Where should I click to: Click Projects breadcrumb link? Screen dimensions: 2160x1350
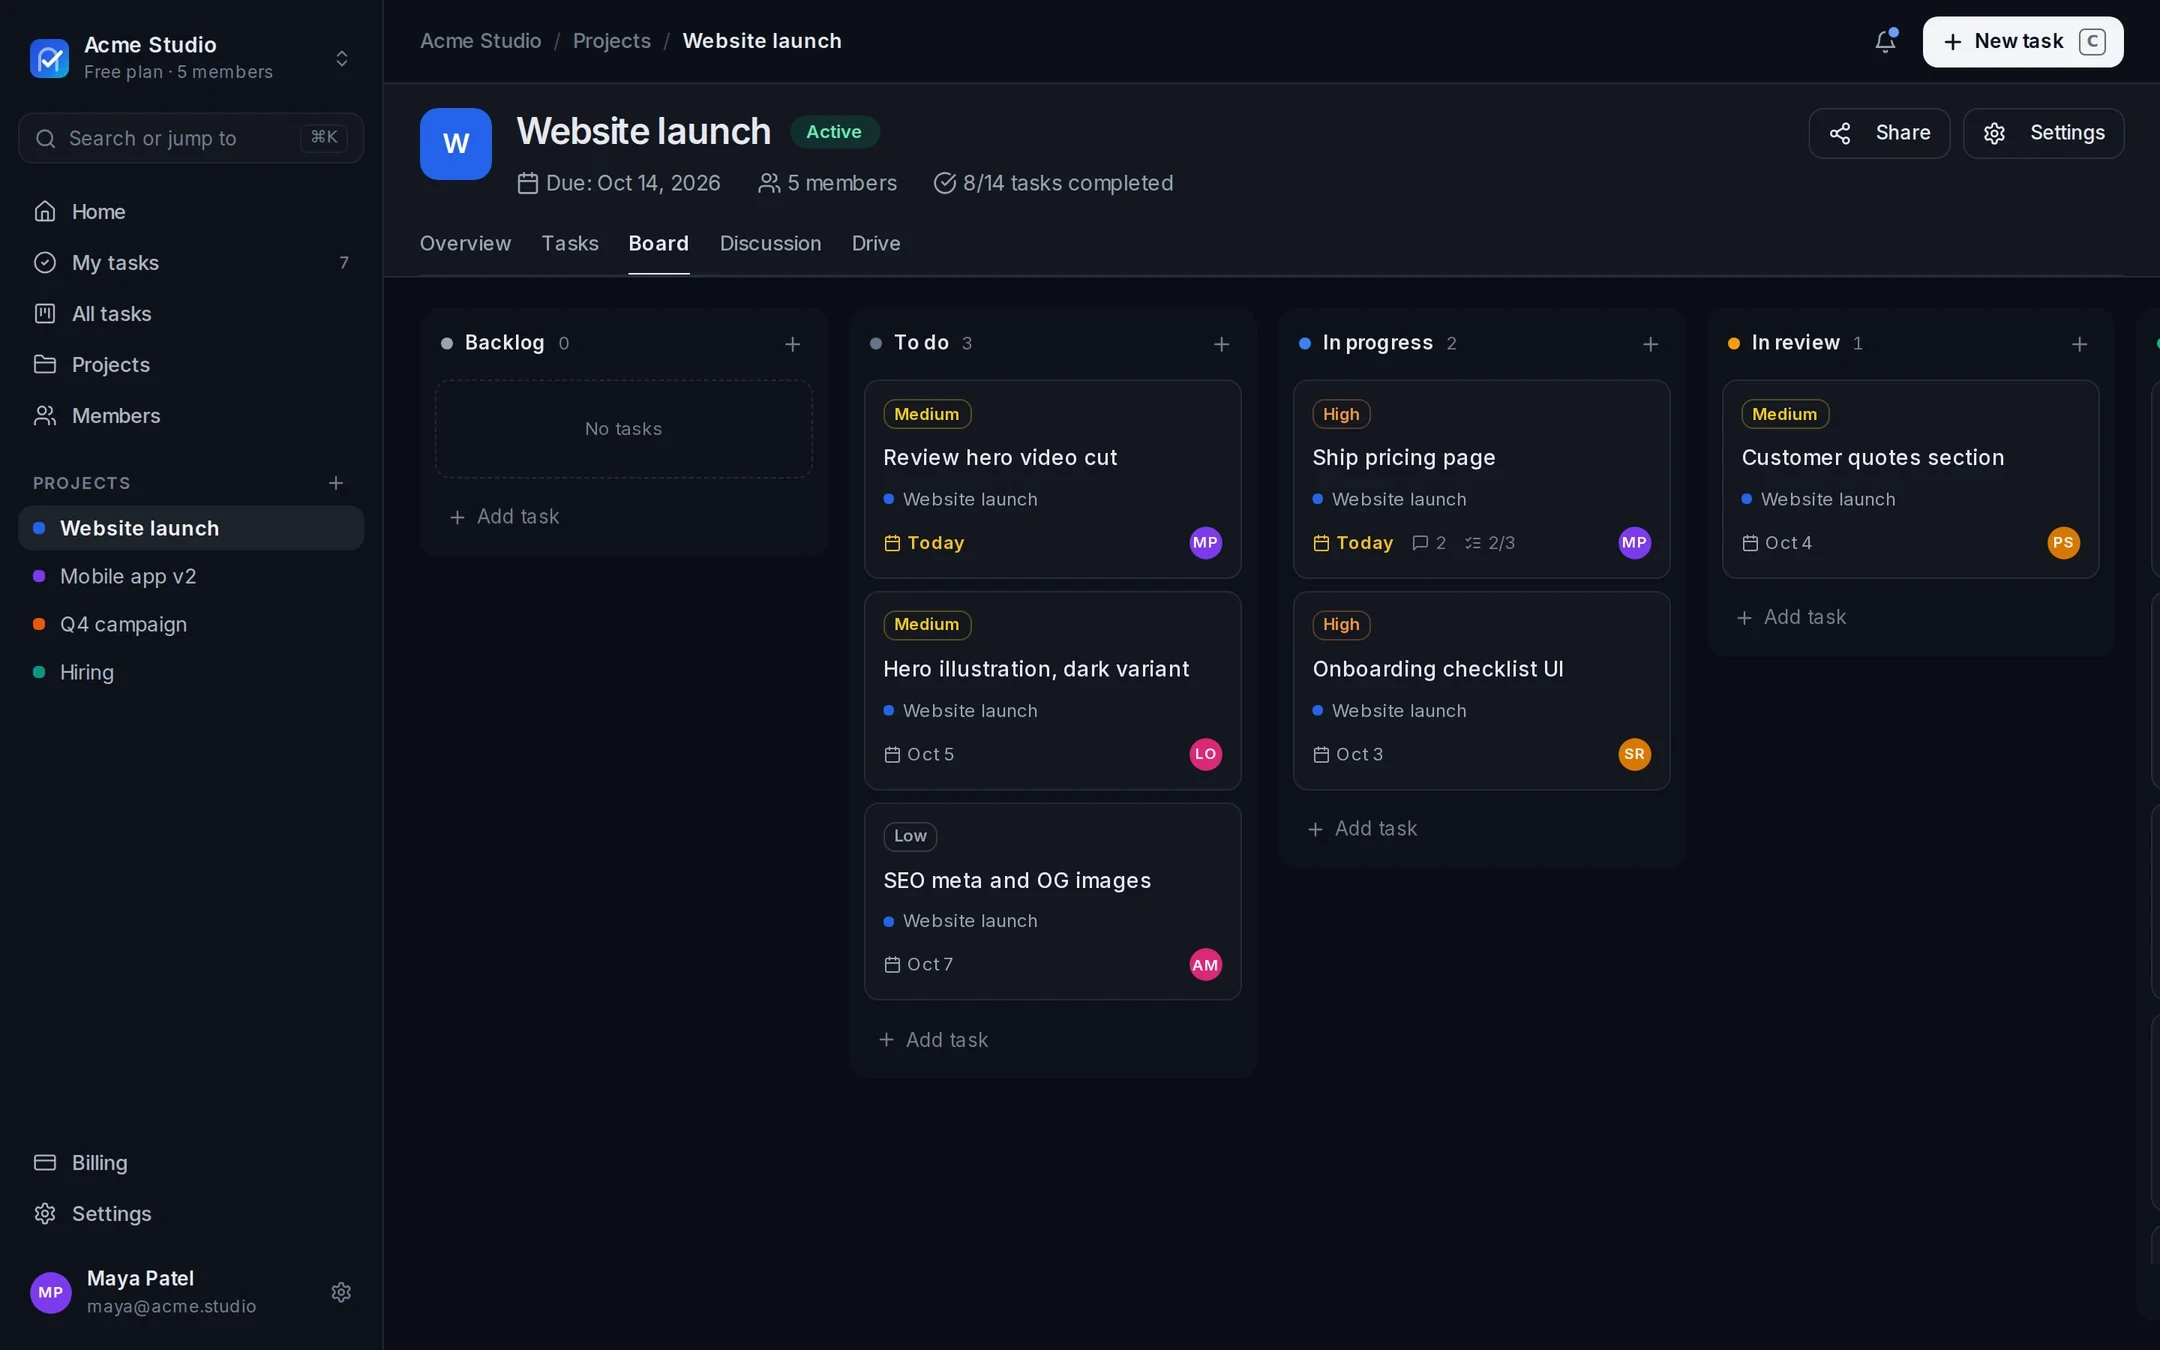tap(612, 41)
